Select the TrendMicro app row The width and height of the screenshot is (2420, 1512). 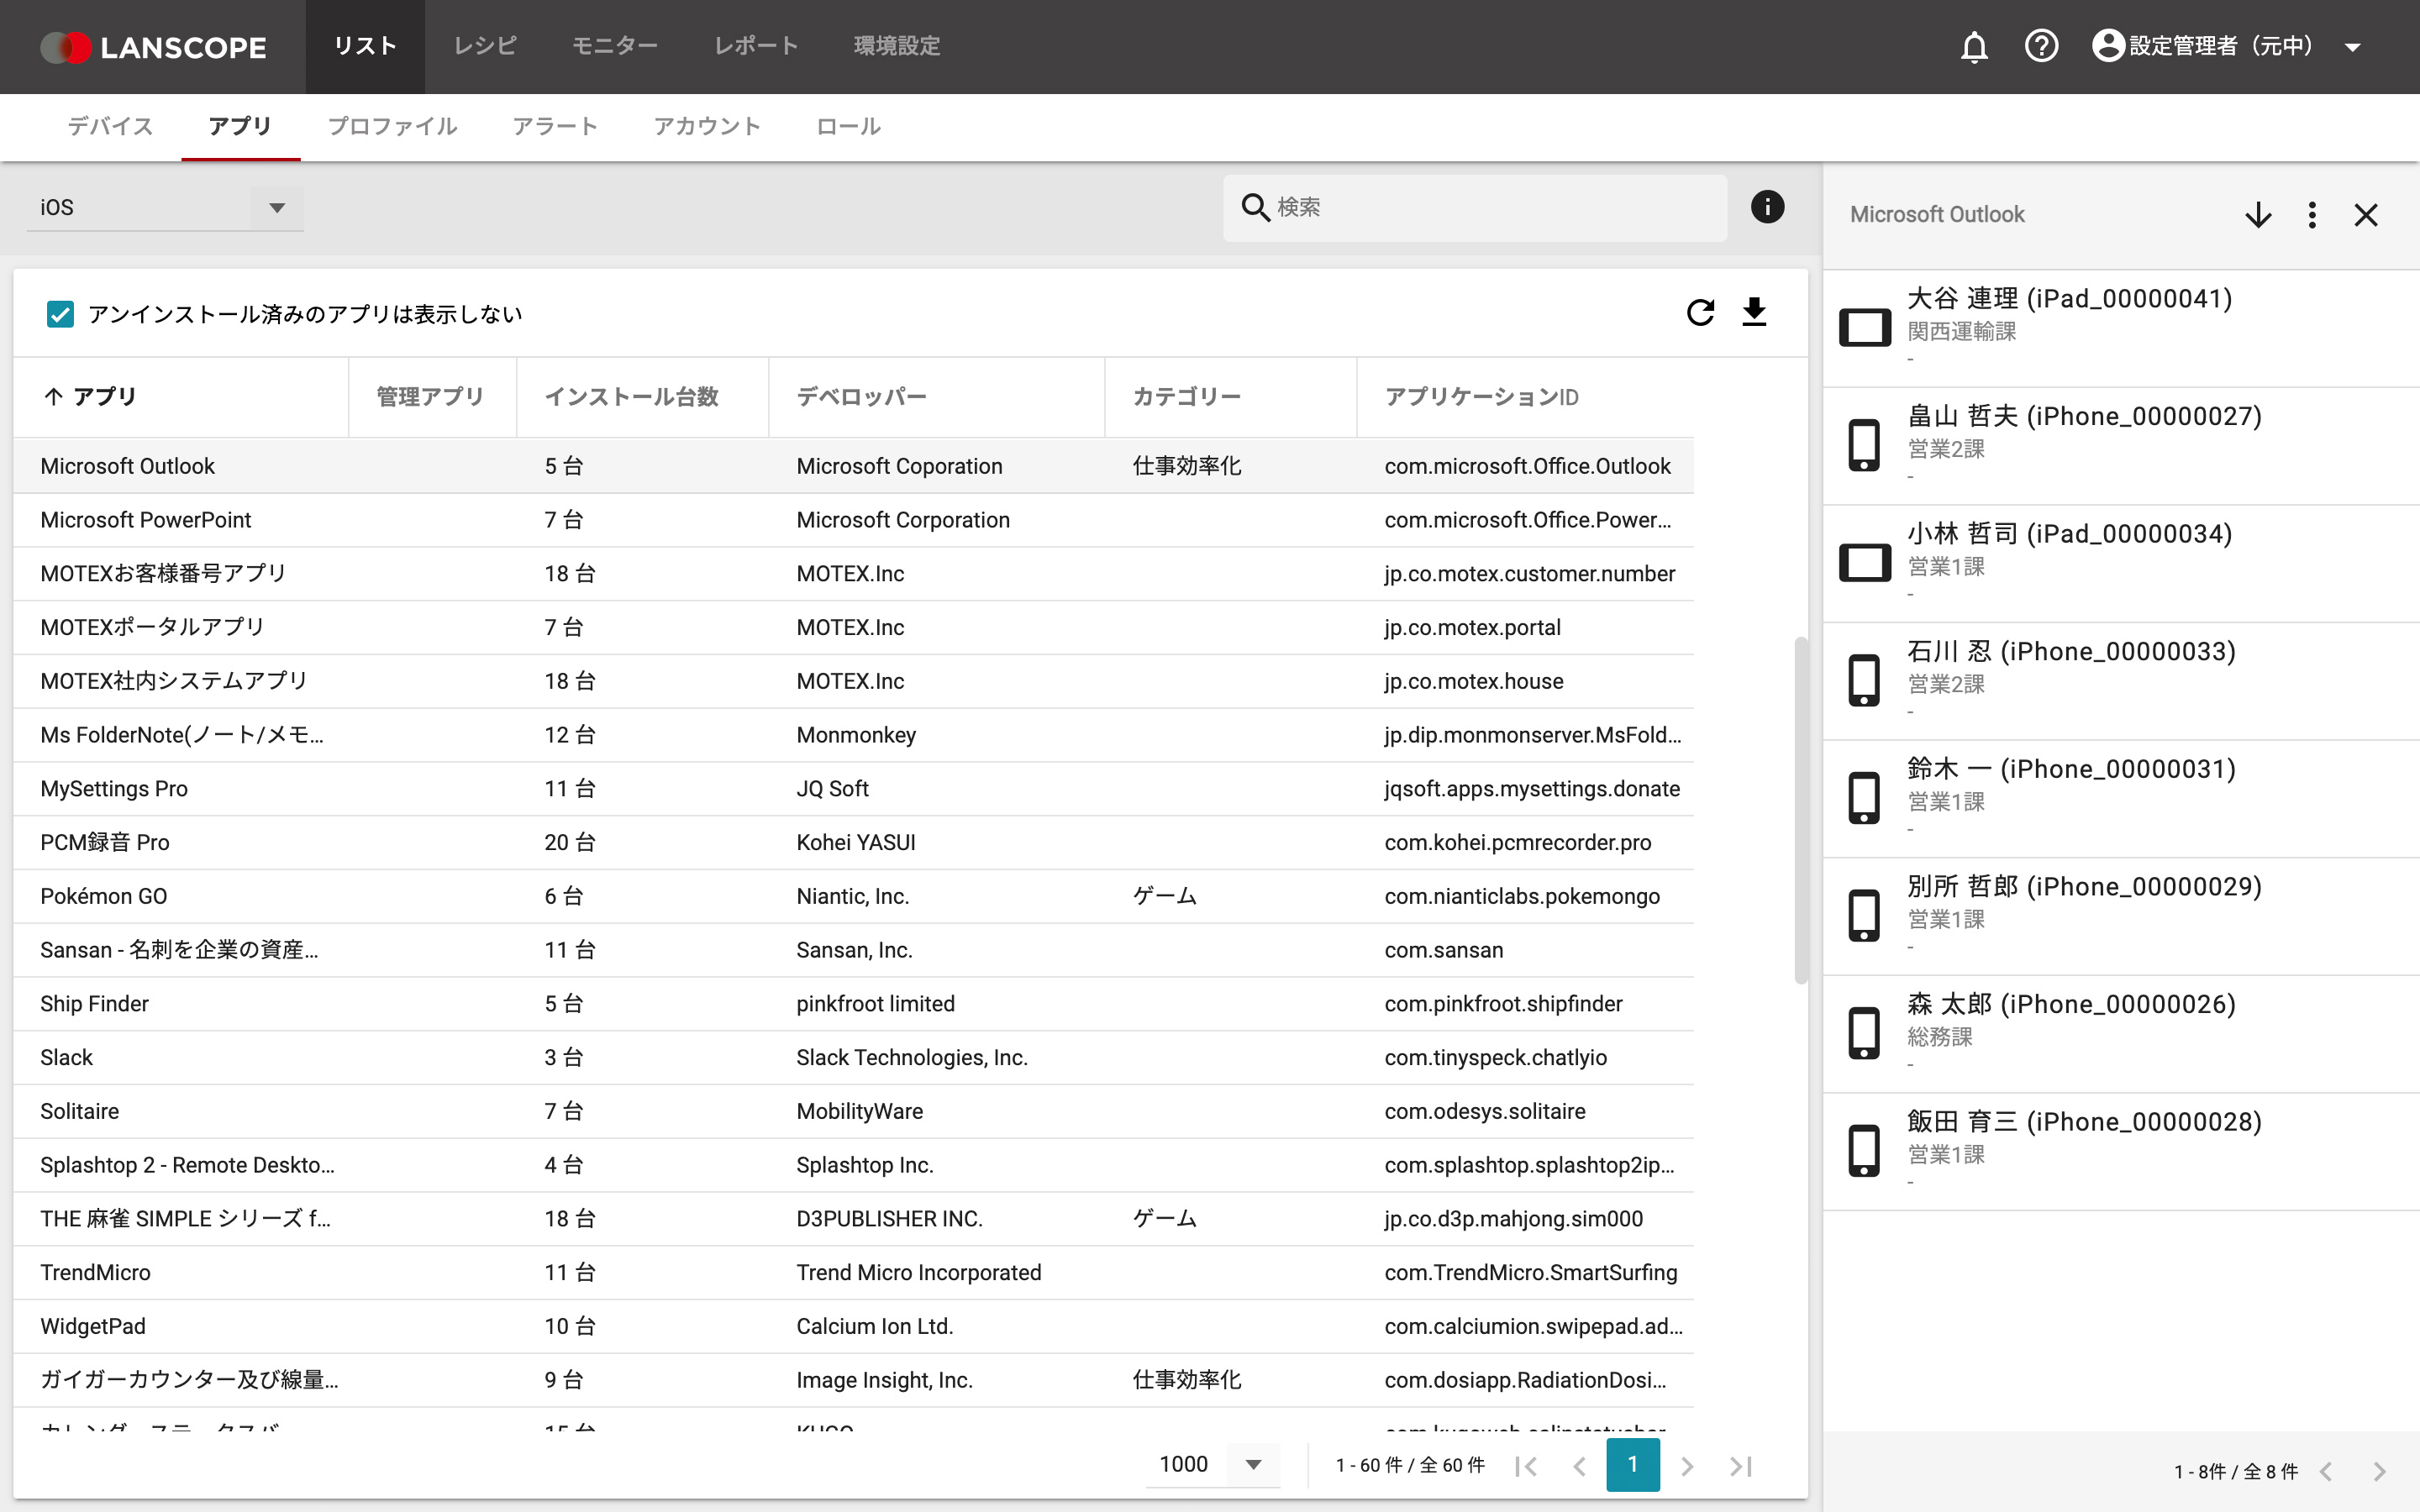pyautogui.click(x=853, y=1273)
